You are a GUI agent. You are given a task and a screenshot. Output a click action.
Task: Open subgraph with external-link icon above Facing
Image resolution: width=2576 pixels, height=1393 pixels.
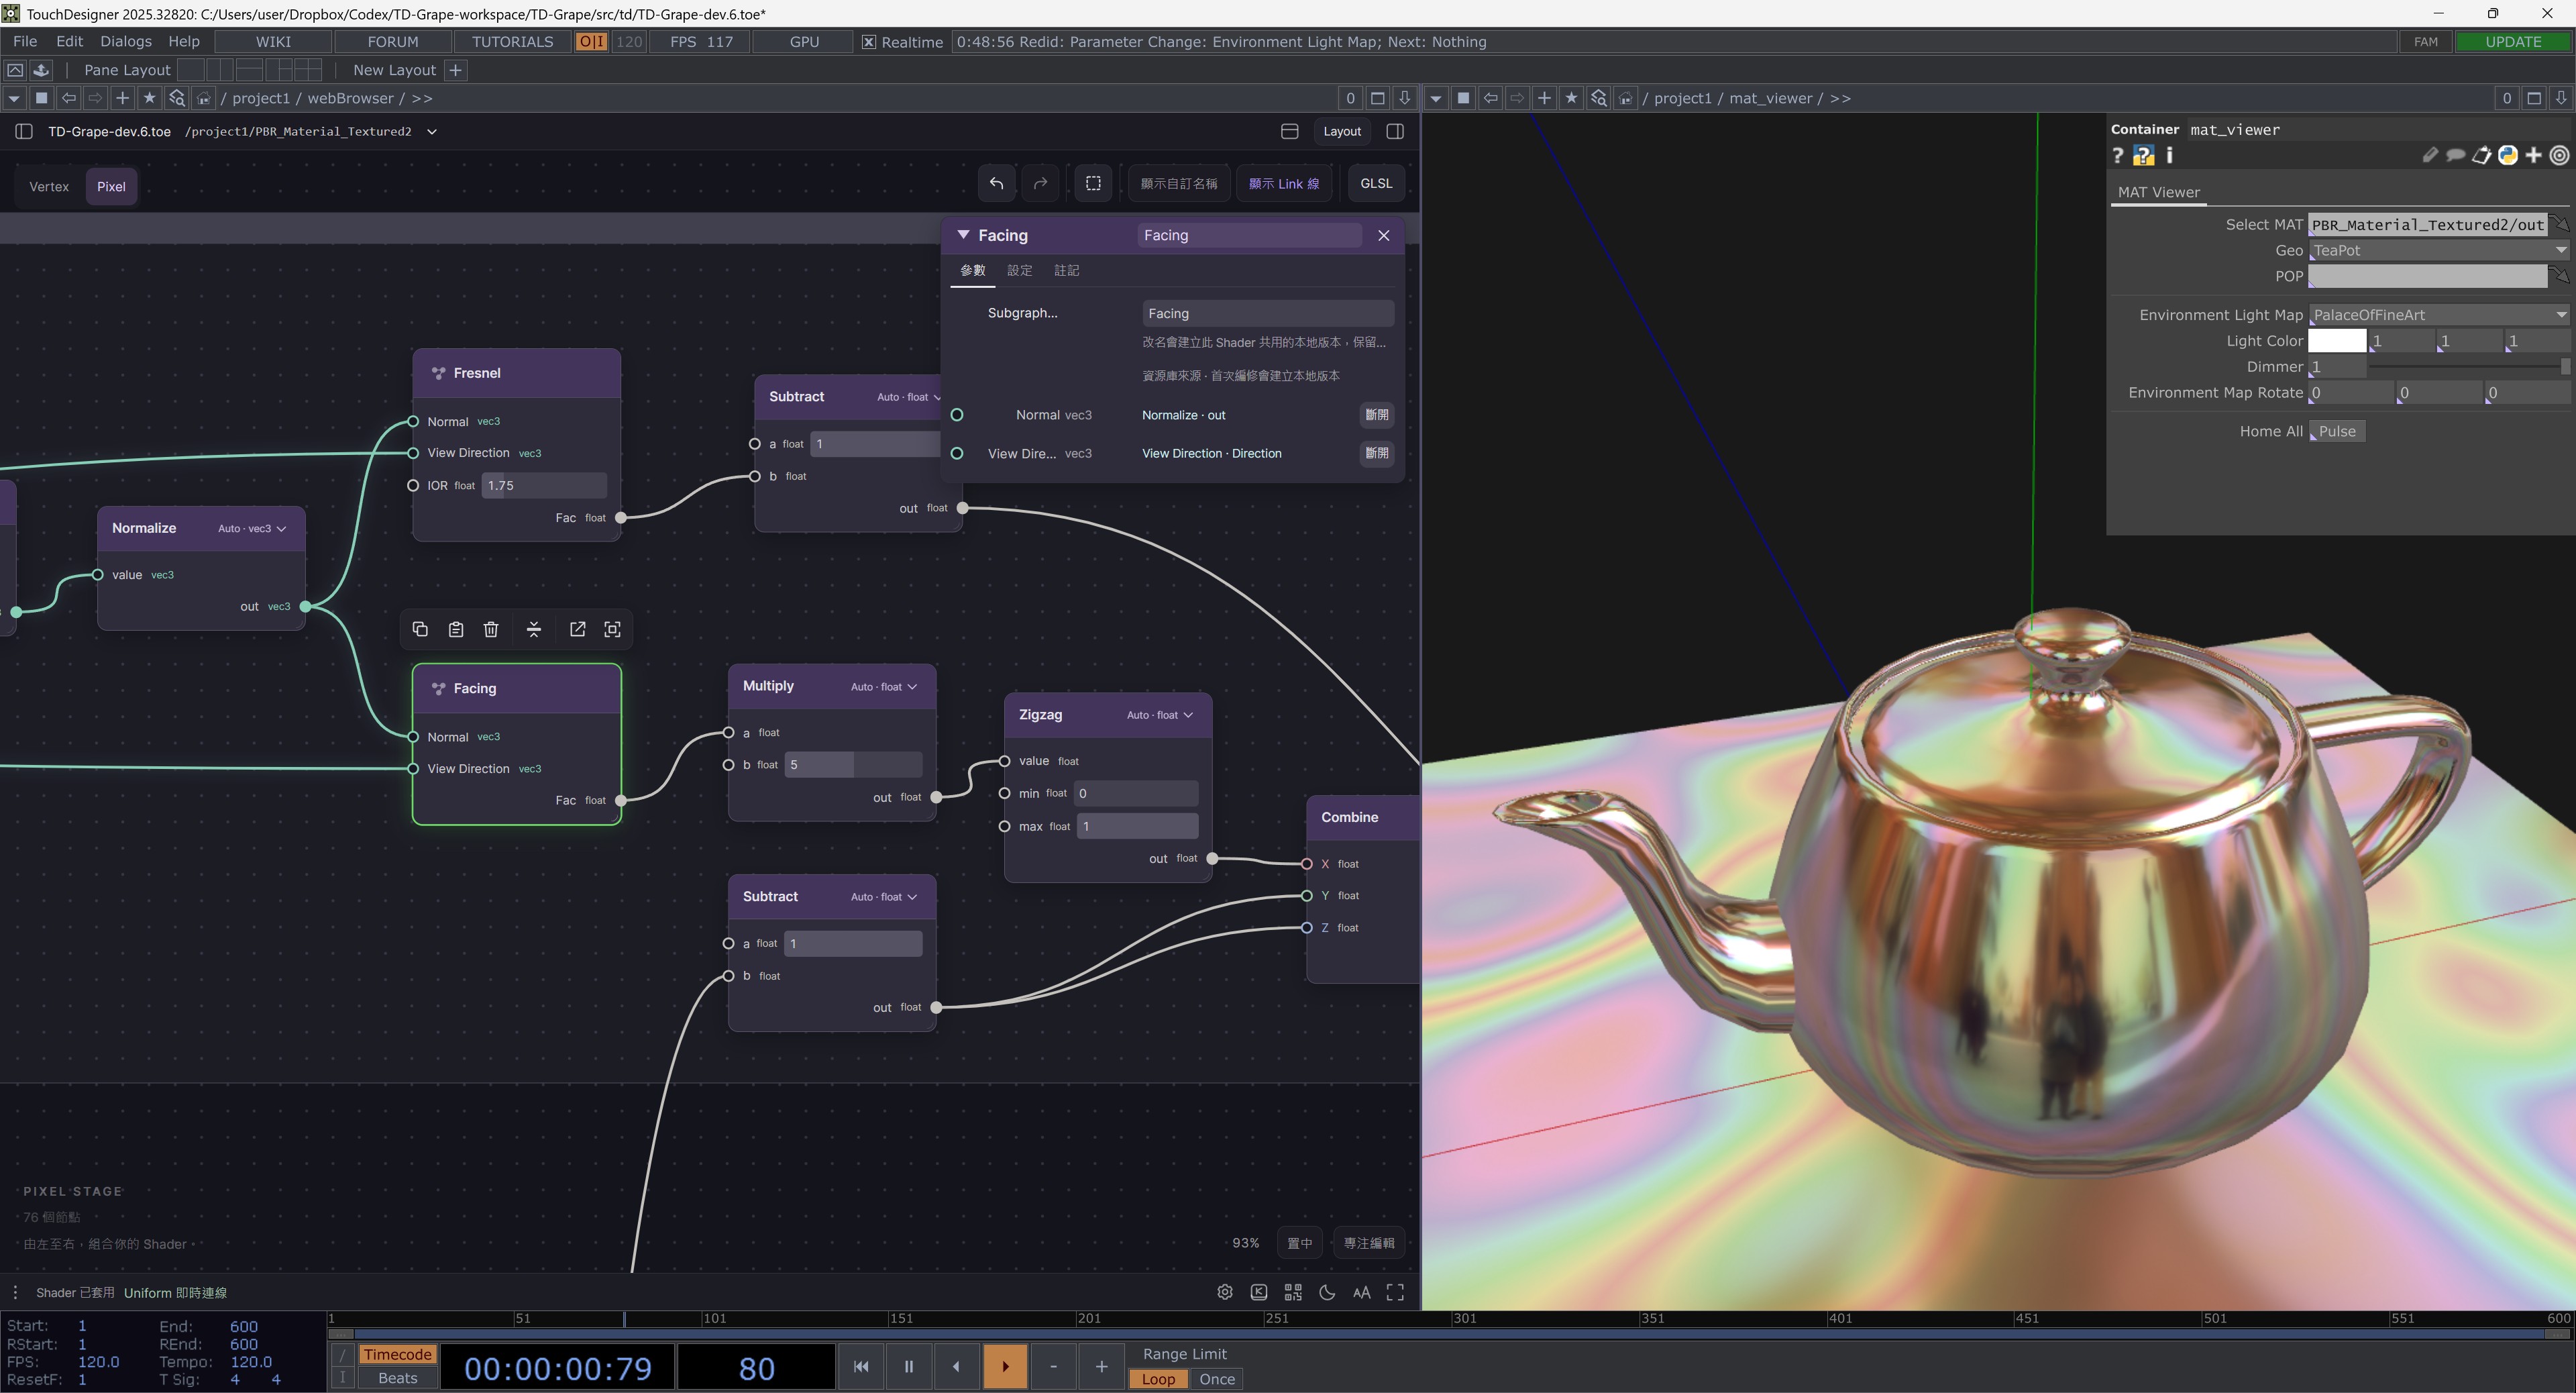pyautogui.click(x=577, y=629)
